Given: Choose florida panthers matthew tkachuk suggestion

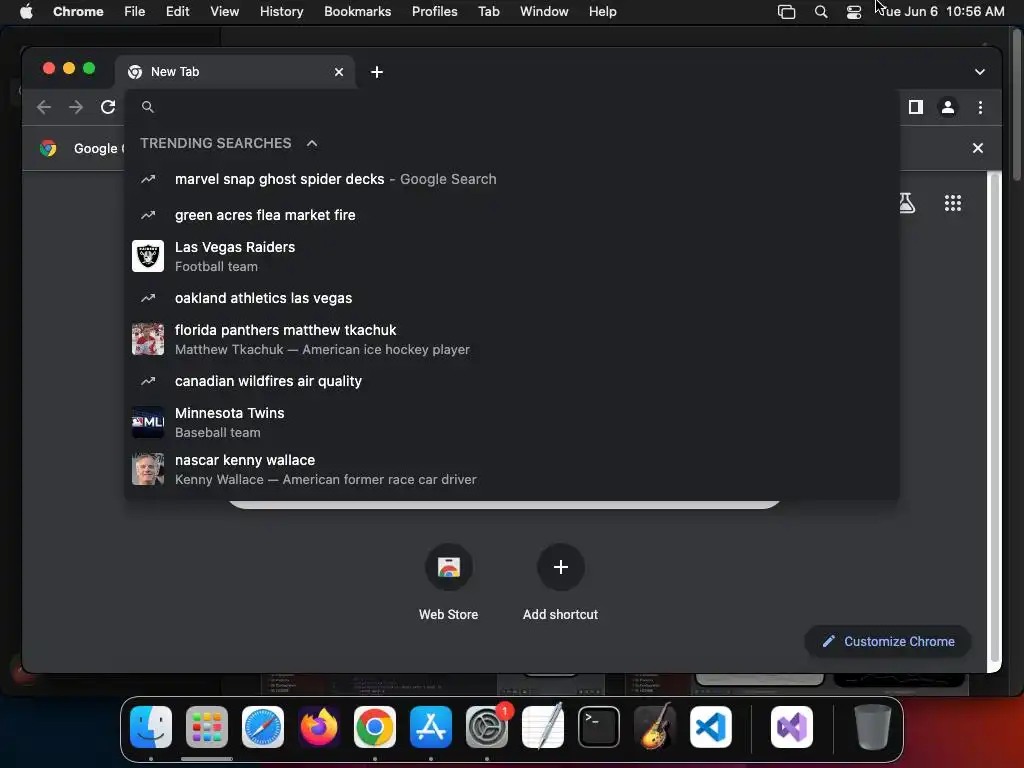Looking at the screenshot, I should tap(512, 339).
